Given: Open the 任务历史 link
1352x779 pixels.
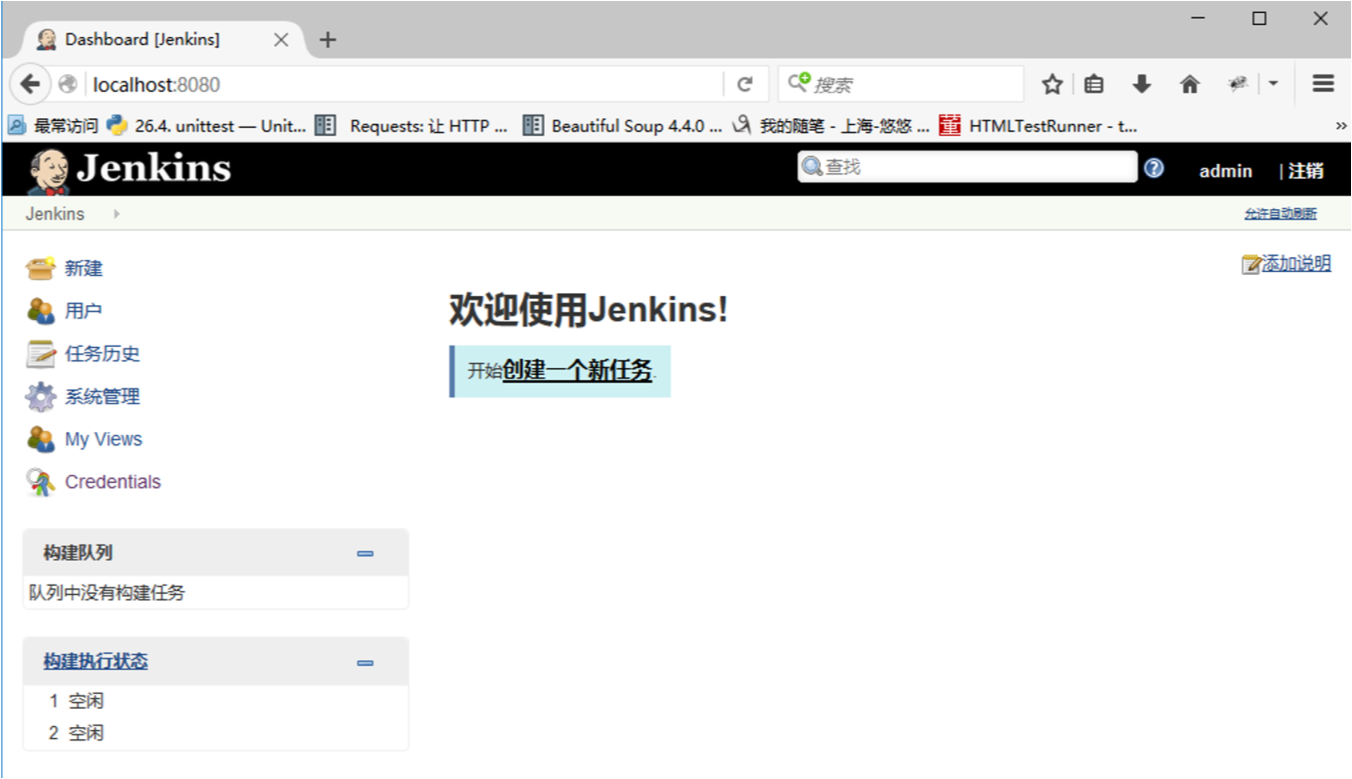Looking at the screenshot, I should (x=102, y=354).
